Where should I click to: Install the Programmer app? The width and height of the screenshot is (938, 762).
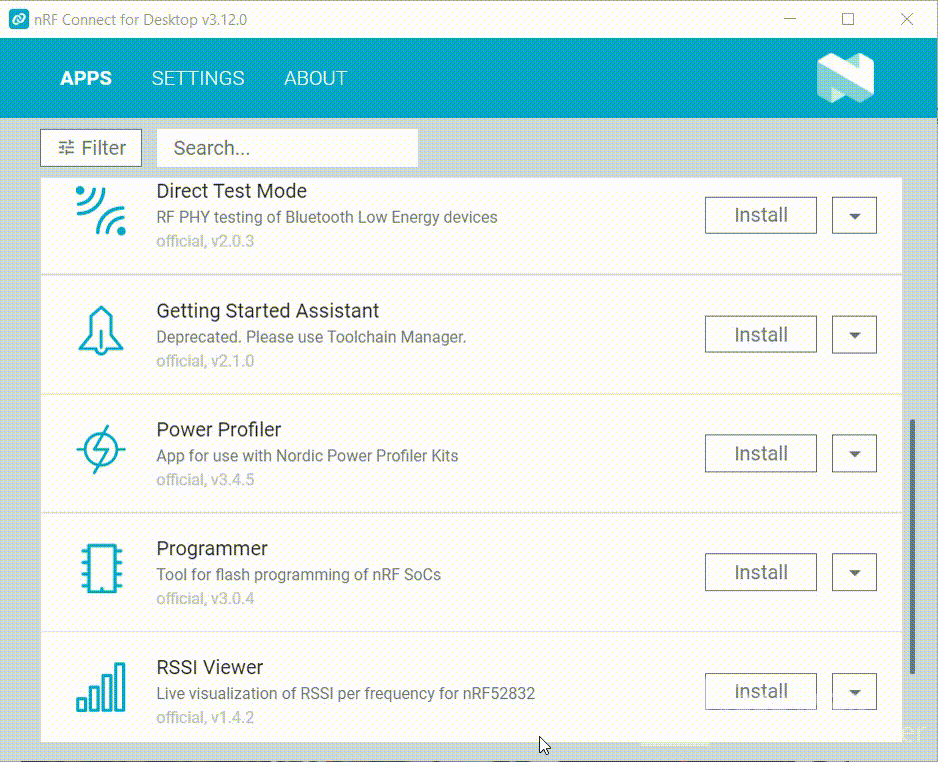click(x=760, y=572)
